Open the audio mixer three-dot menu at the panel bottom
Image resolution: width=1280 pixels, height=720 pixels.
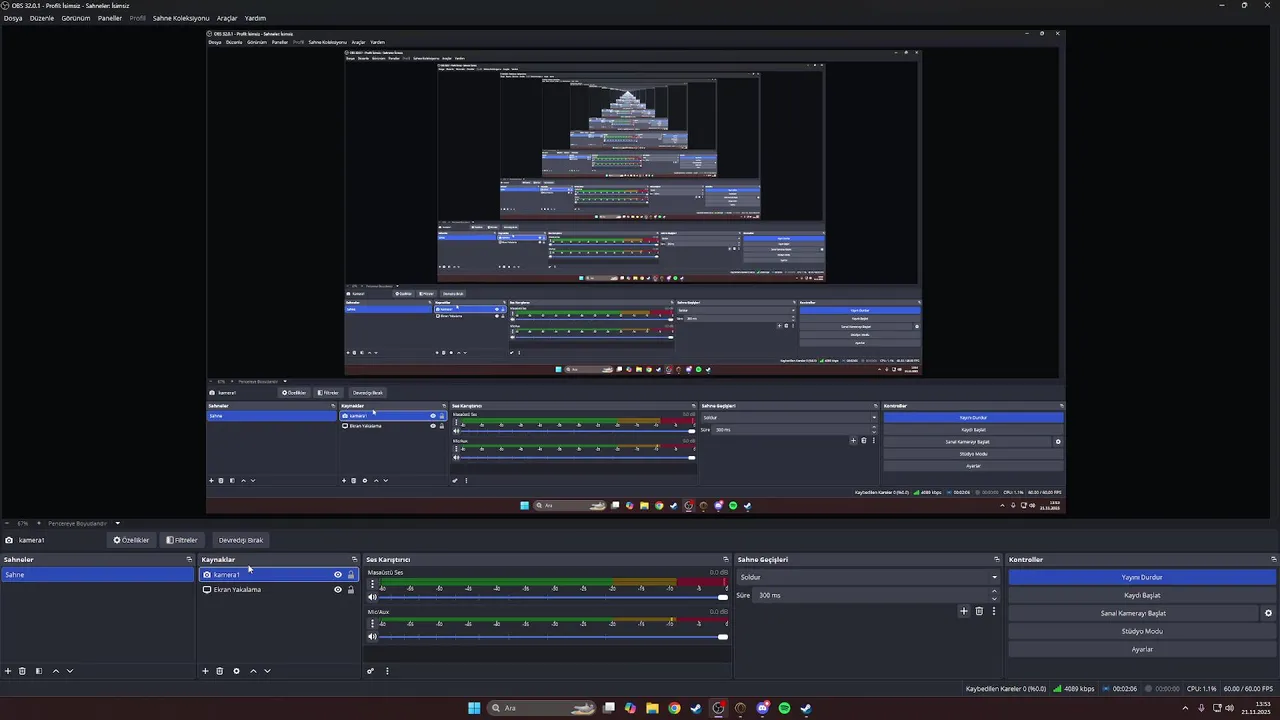(387, 671)
